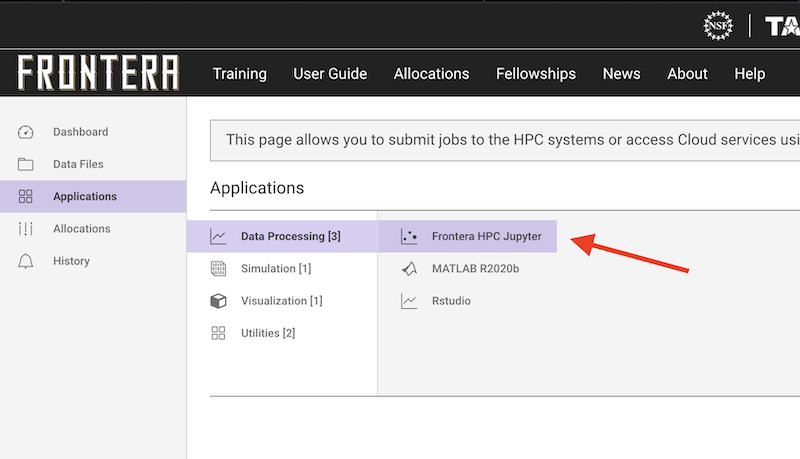The width and height of the screenshot is (800, 459).
Task: Click the History bell icon
Action: click(26, 261)
